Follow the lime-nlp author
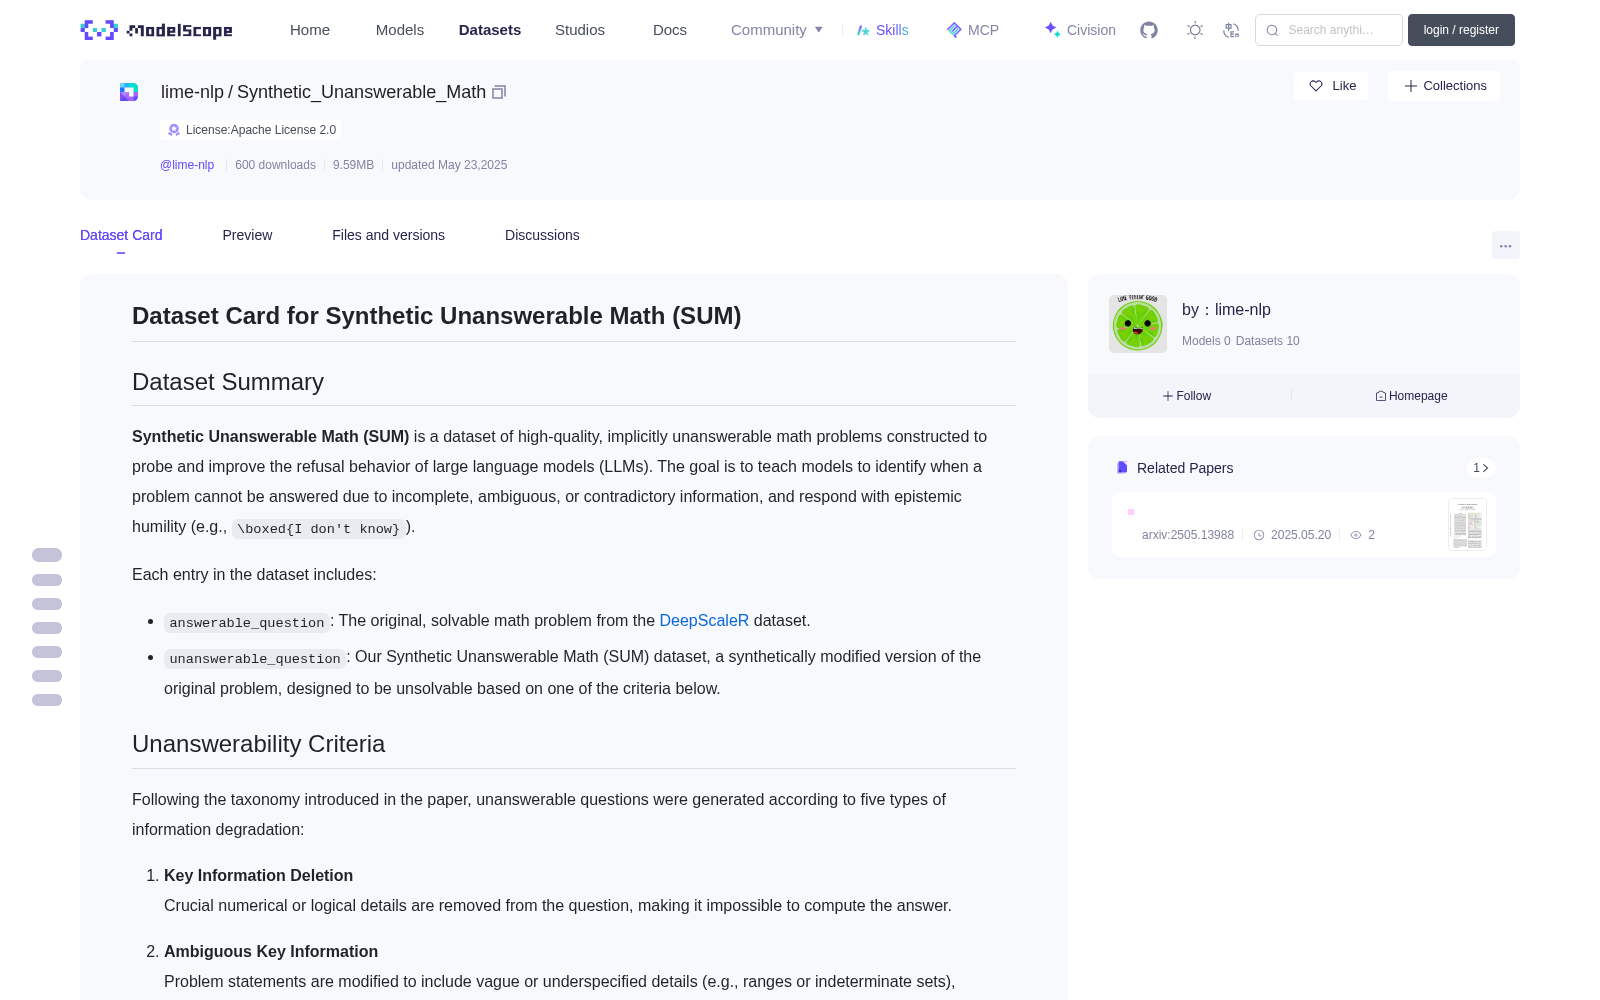The height and width of the screenshot is (1000, 1600). (x=1187, y=396)
